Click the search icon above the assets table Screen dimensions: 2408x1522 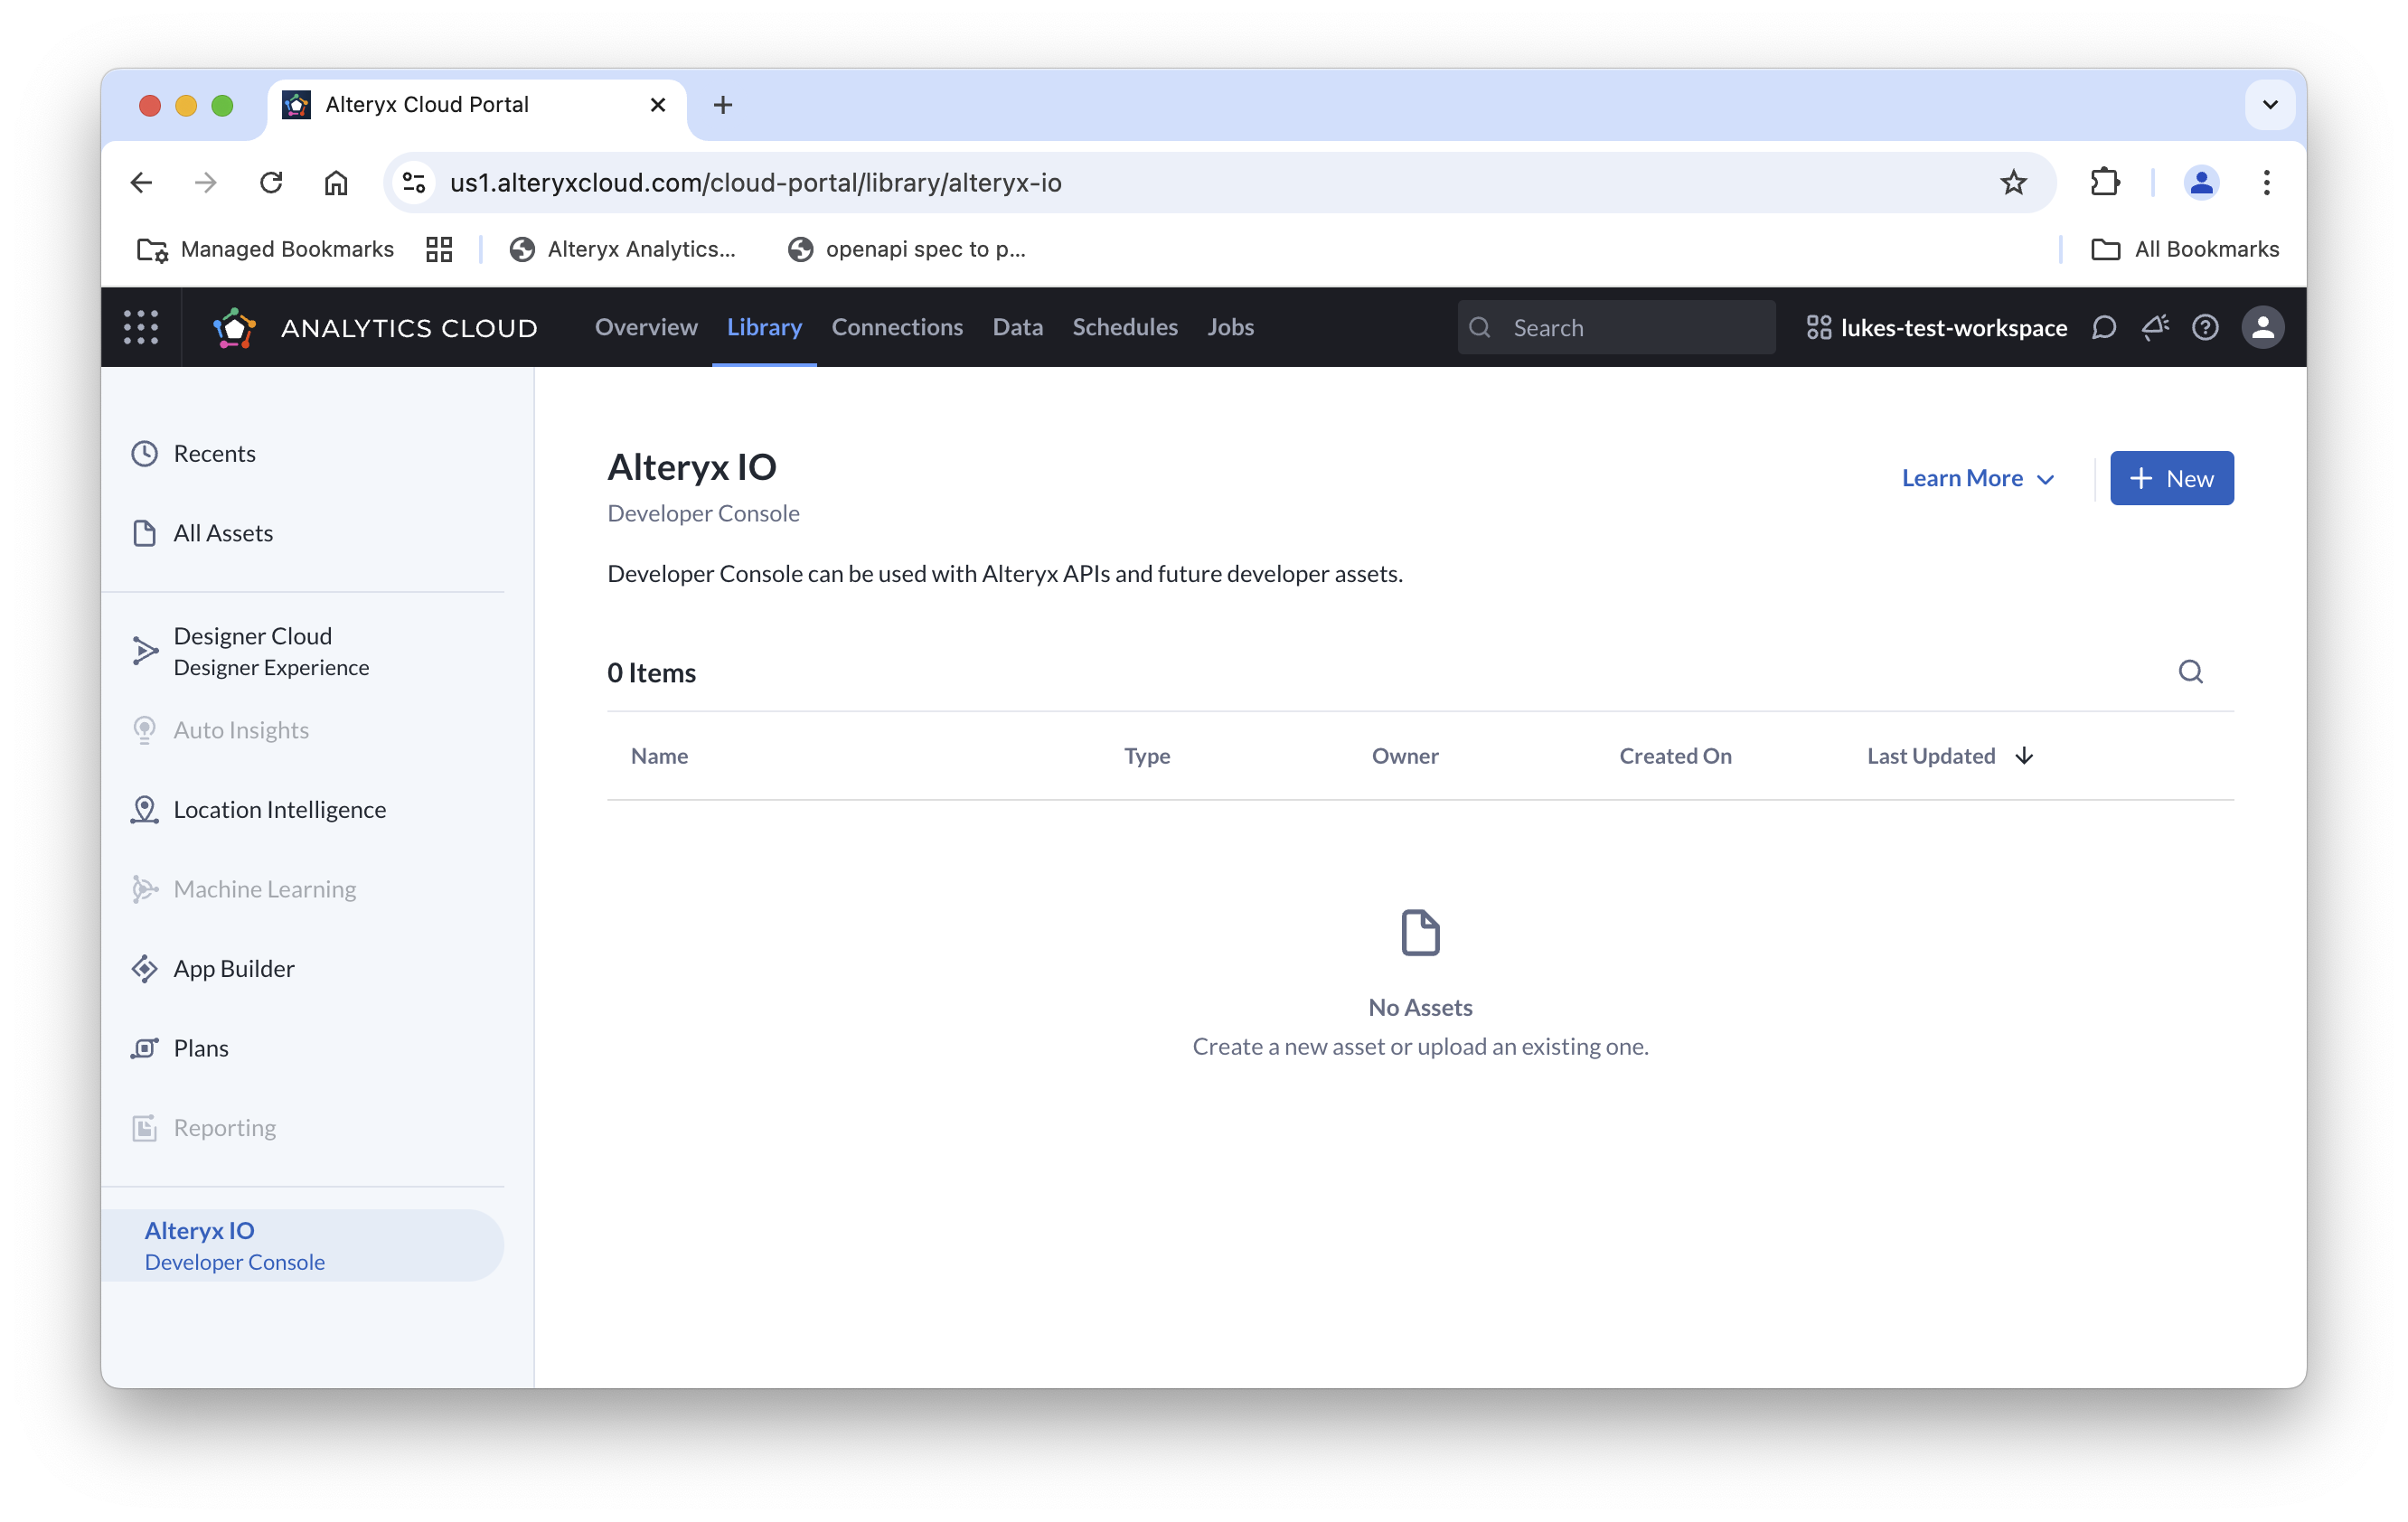(2190, 672)
